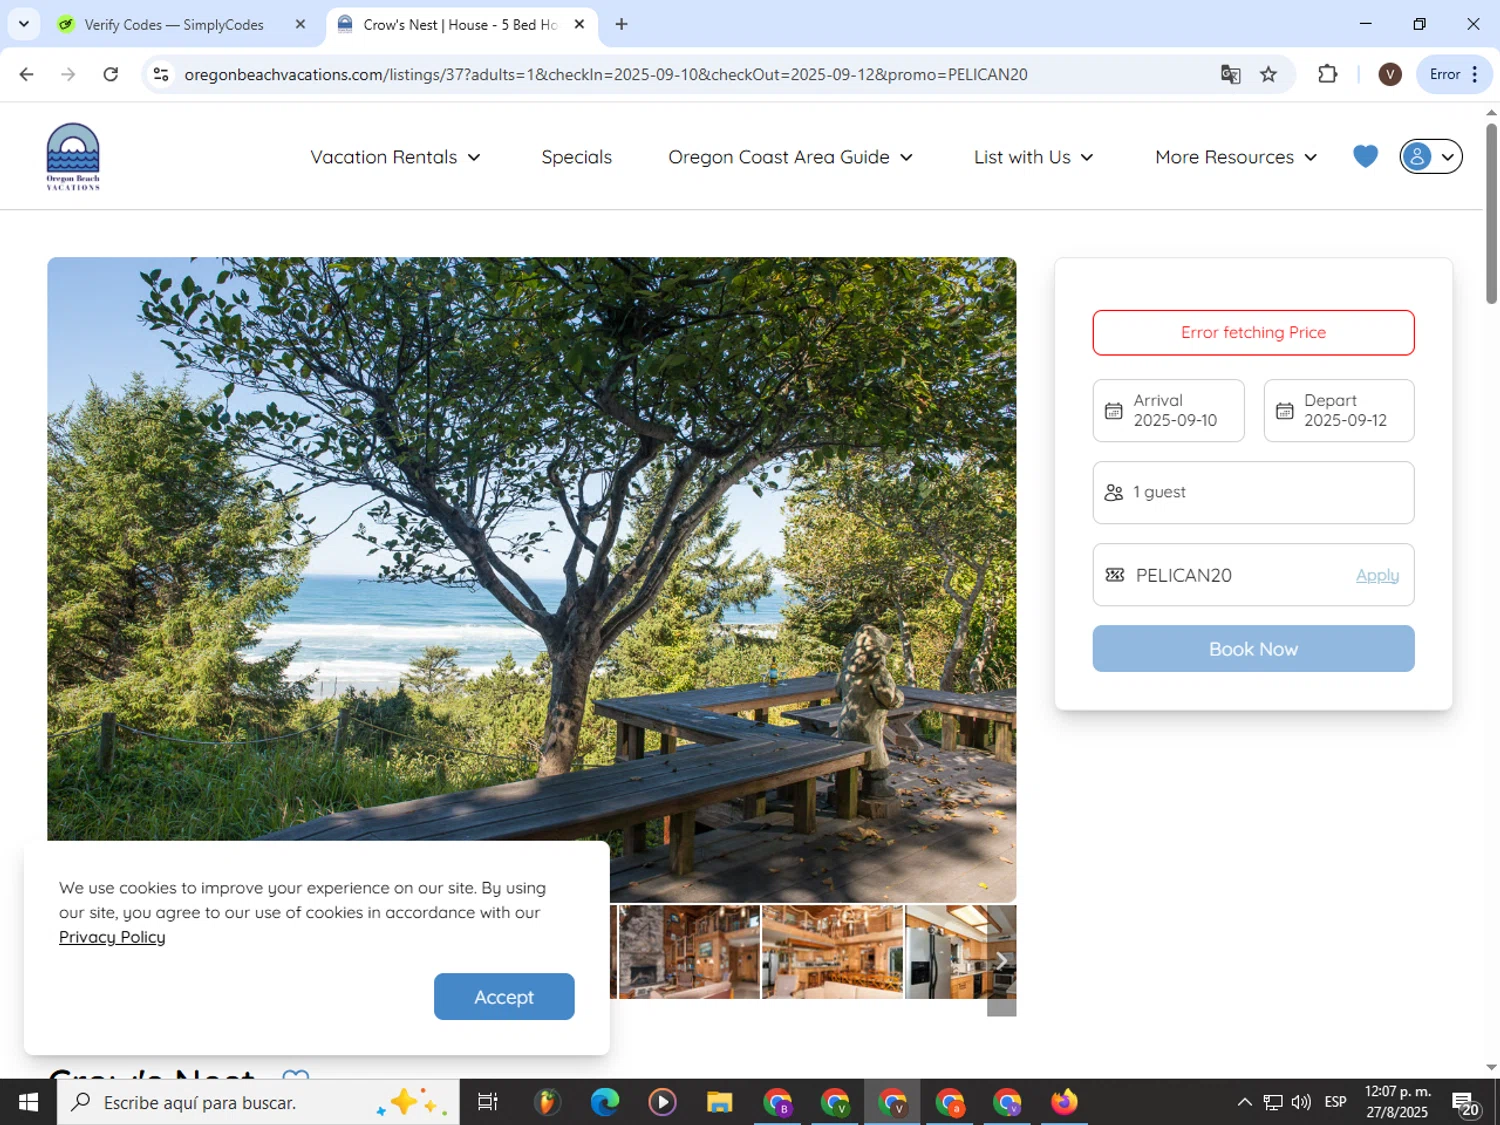Select the wooden loft kitchen thumbnail
The width and height of the screenshot is (1500, 1125).
coord(832,952)
